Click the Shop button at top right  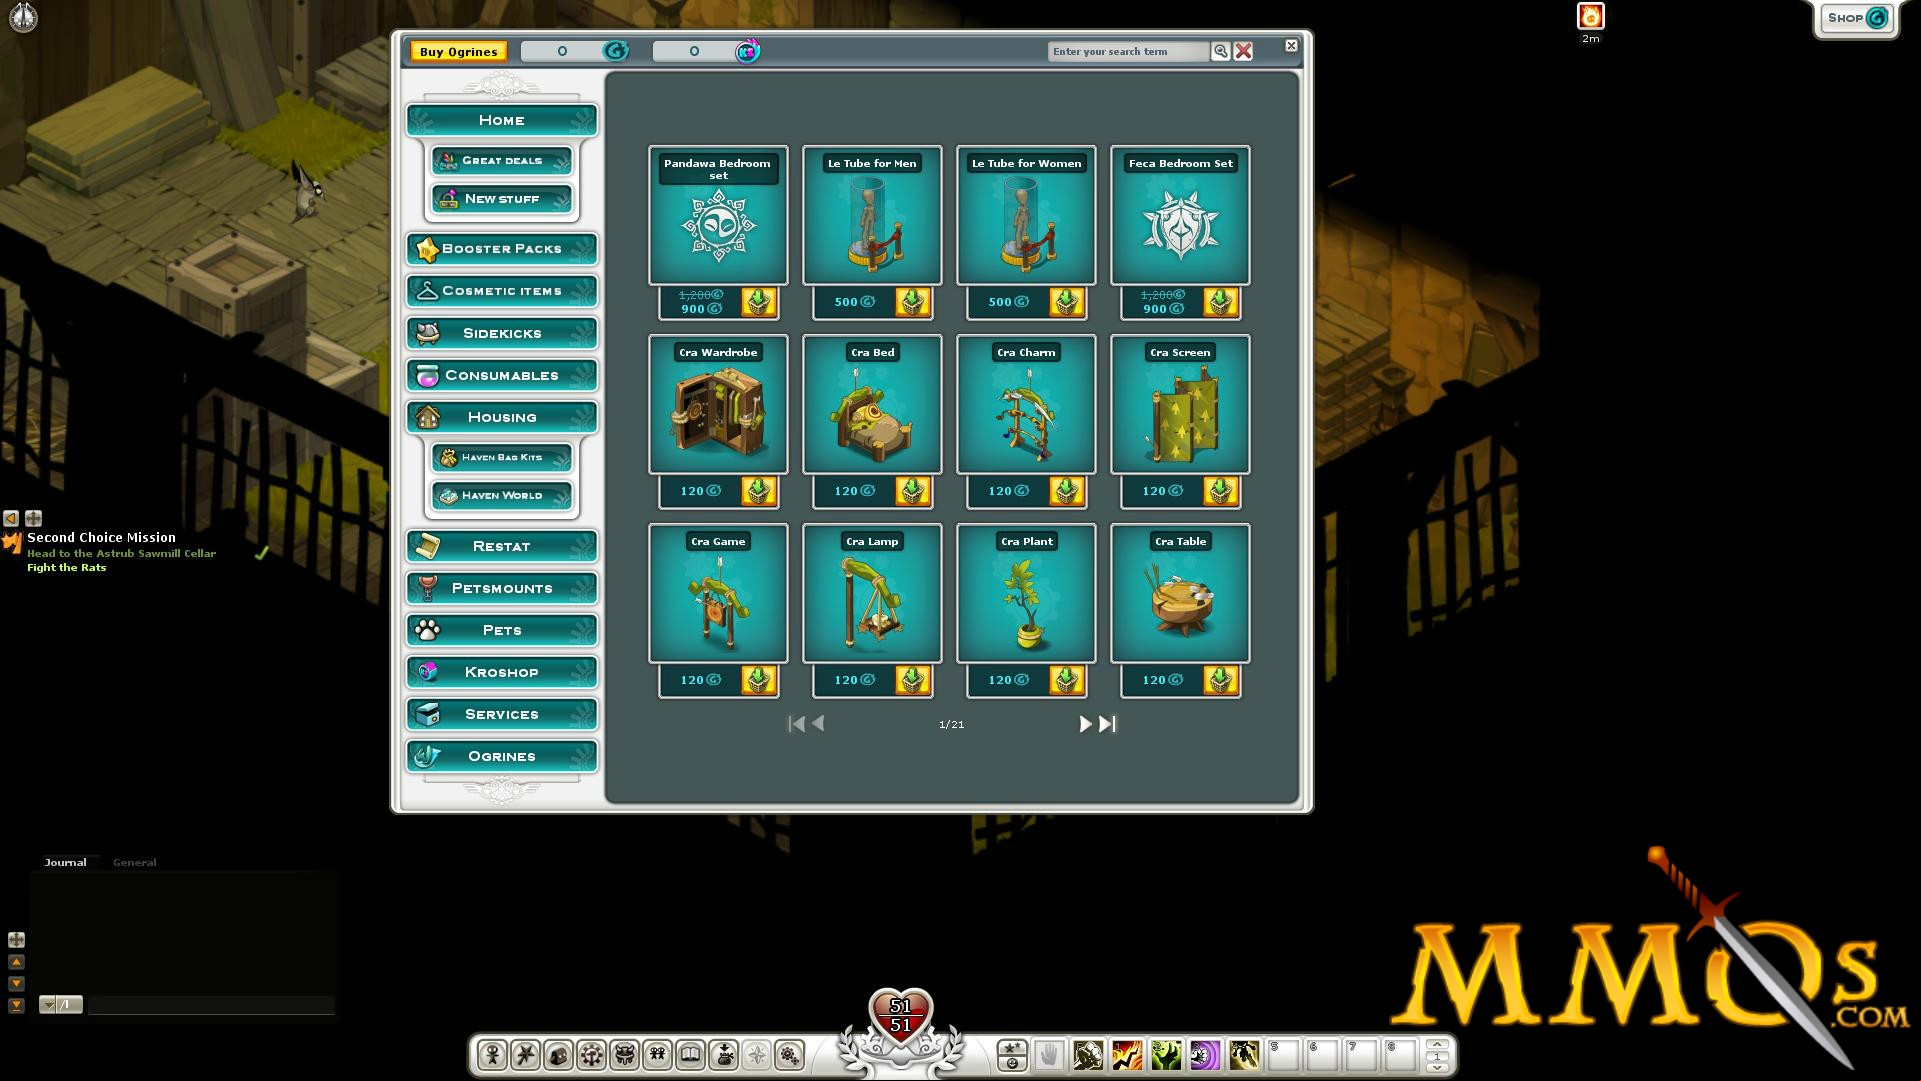point(1856,18)
